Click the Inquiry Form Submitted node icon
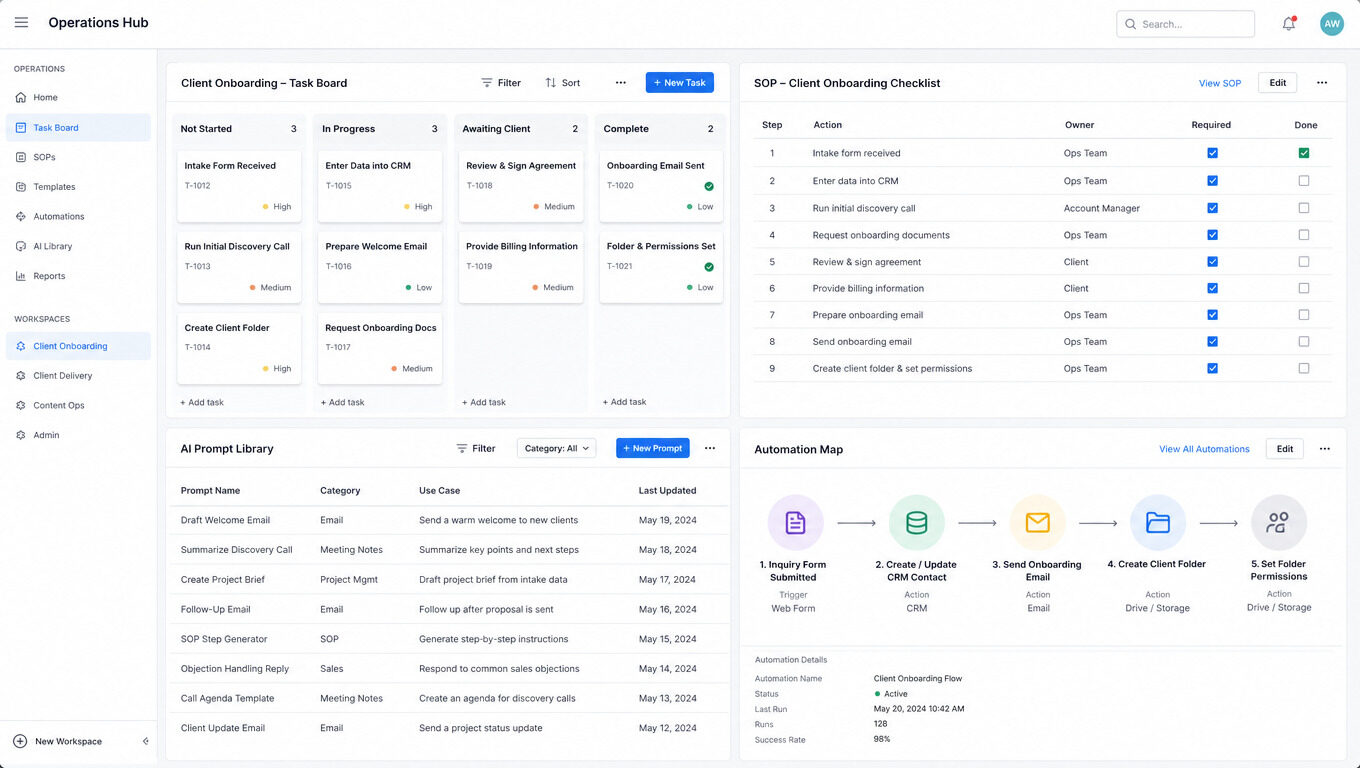The height and width of the screenshot is (768, 1360). pyautogui.click(x=795, y=522)
